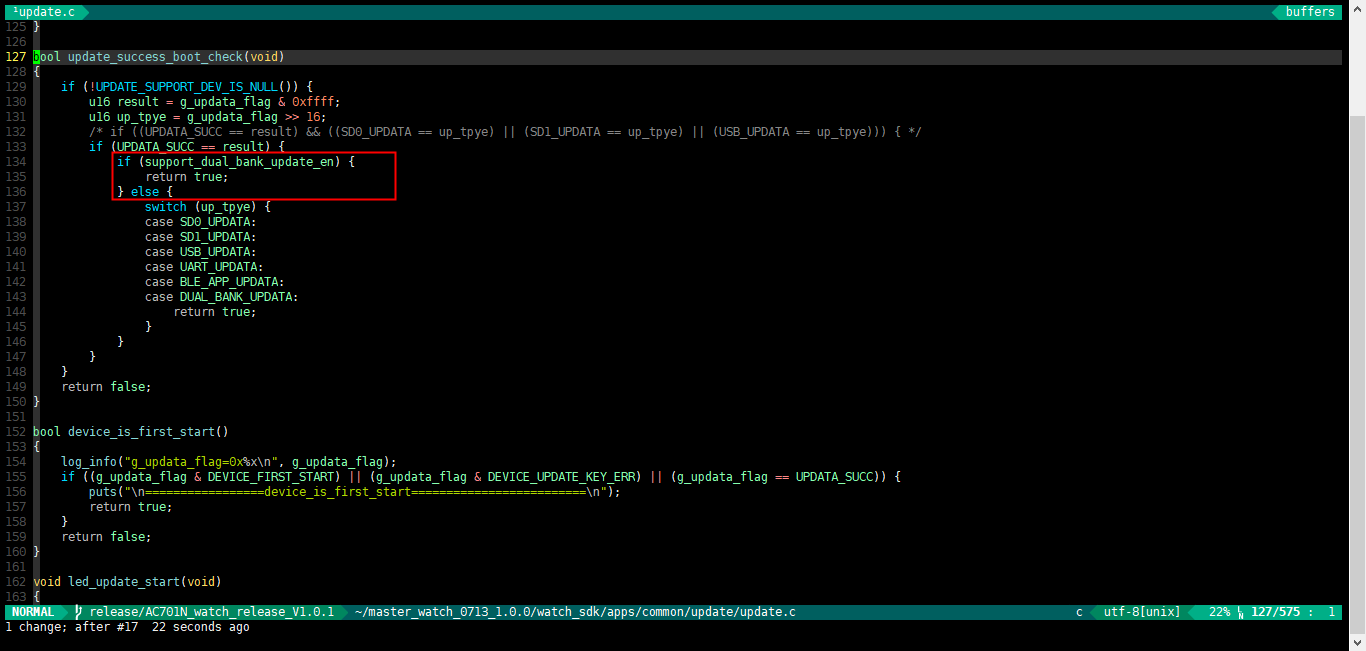
Task: Click the c filetype indicator
Action: click(x=1079, y=612)
